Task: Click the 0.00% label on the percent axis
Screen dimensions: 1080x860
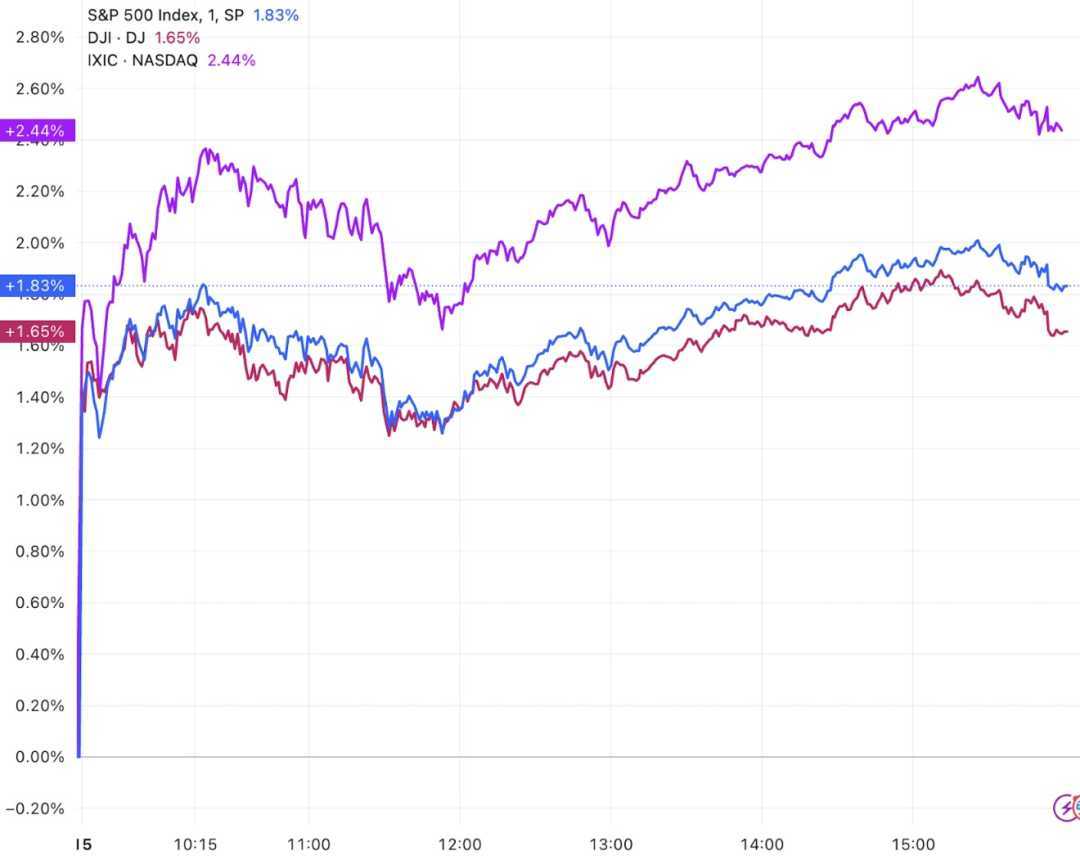Action: click(x=40, y=757)
